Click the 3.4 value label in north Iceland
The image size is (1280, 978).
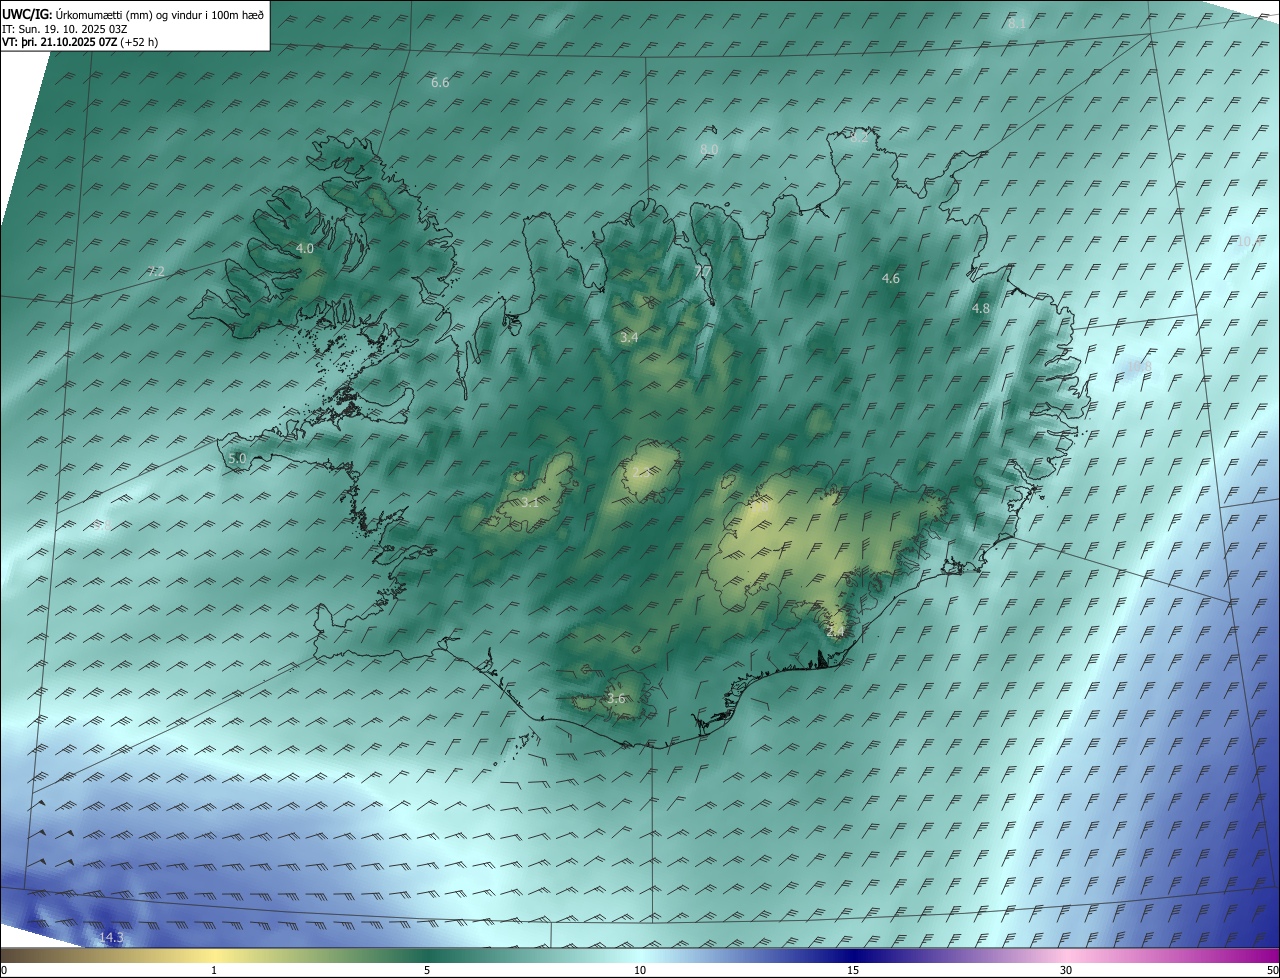click(628, 338)
